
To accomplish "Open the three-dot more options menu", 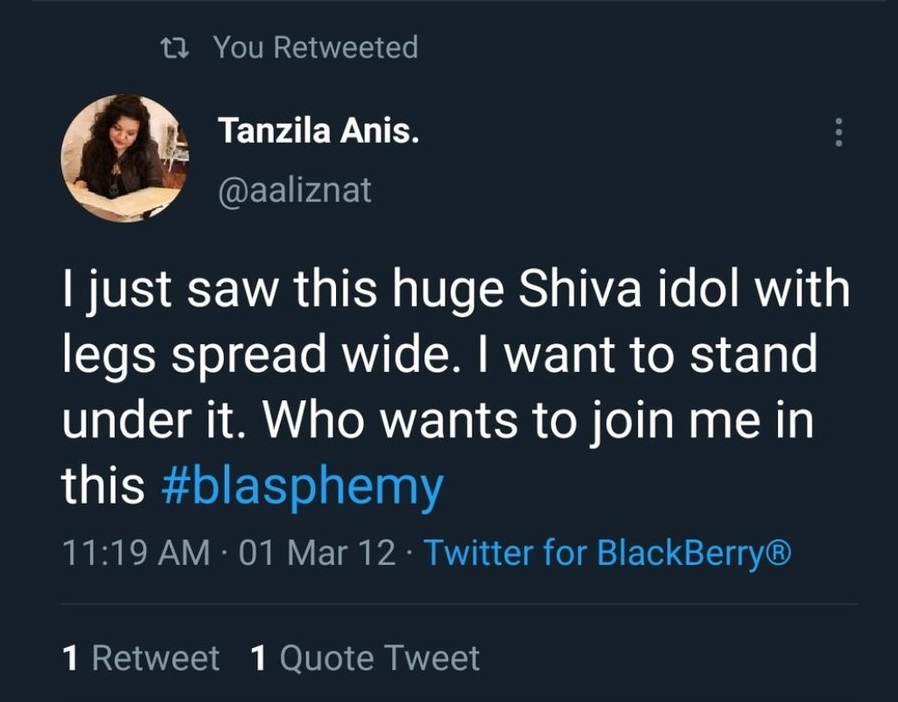I will click(x=838, y=132).
